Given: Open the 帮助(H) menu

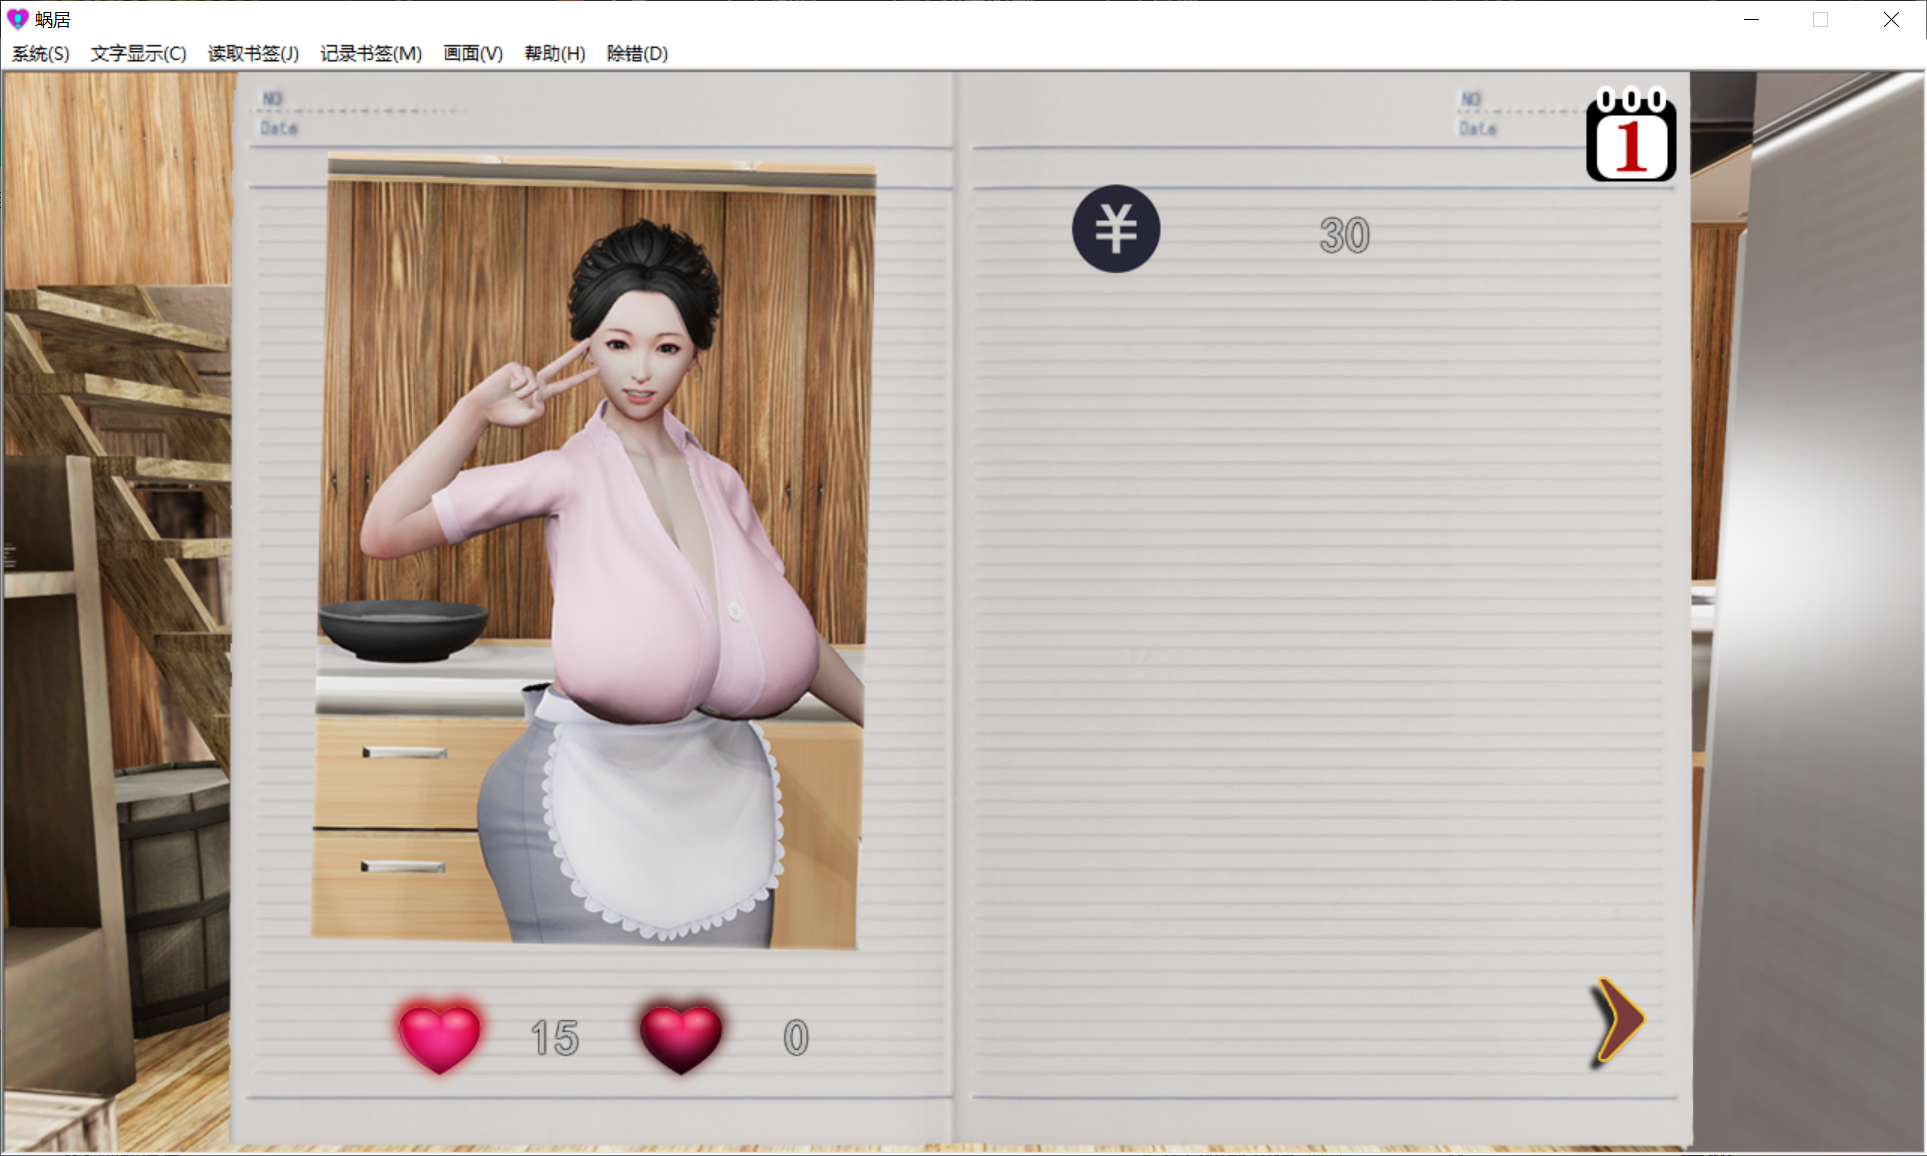Looking at the screenshot, I should [555, 54].
